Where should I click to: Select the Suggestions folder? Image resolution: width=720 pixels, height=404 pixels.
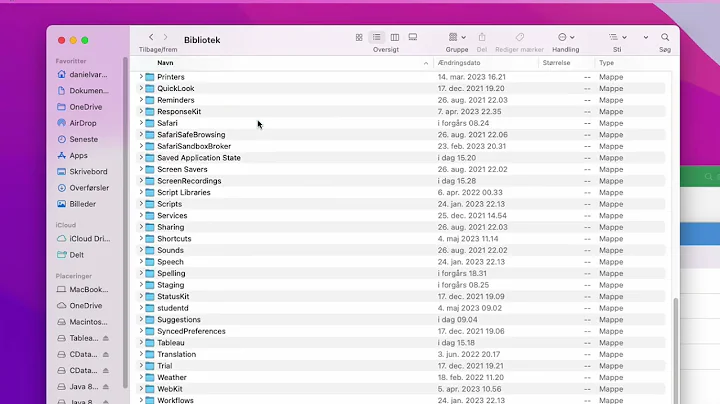tap(401, 320)
